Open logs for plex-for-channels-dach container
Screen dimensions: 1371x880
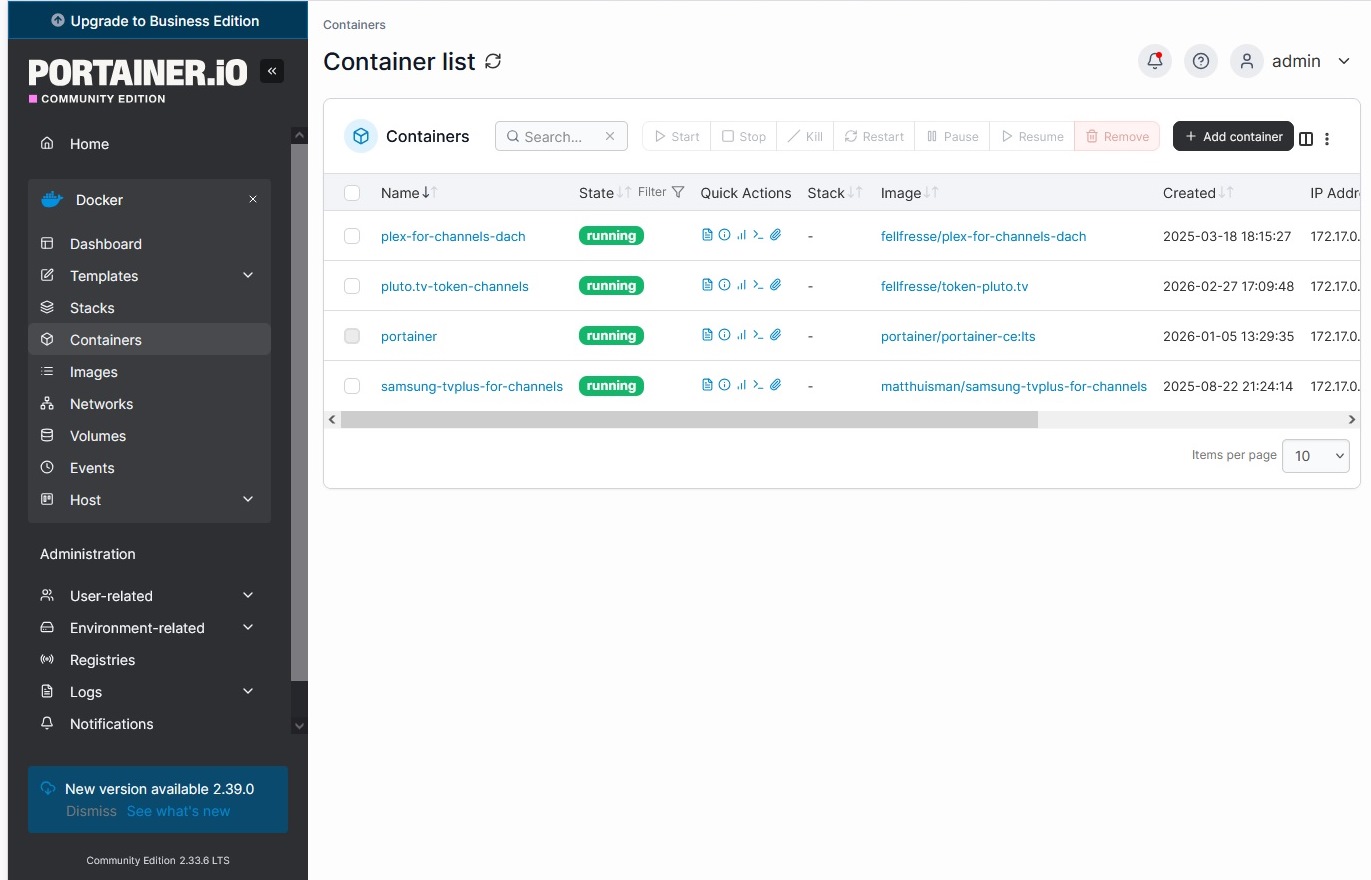click(x=707, y=235)
